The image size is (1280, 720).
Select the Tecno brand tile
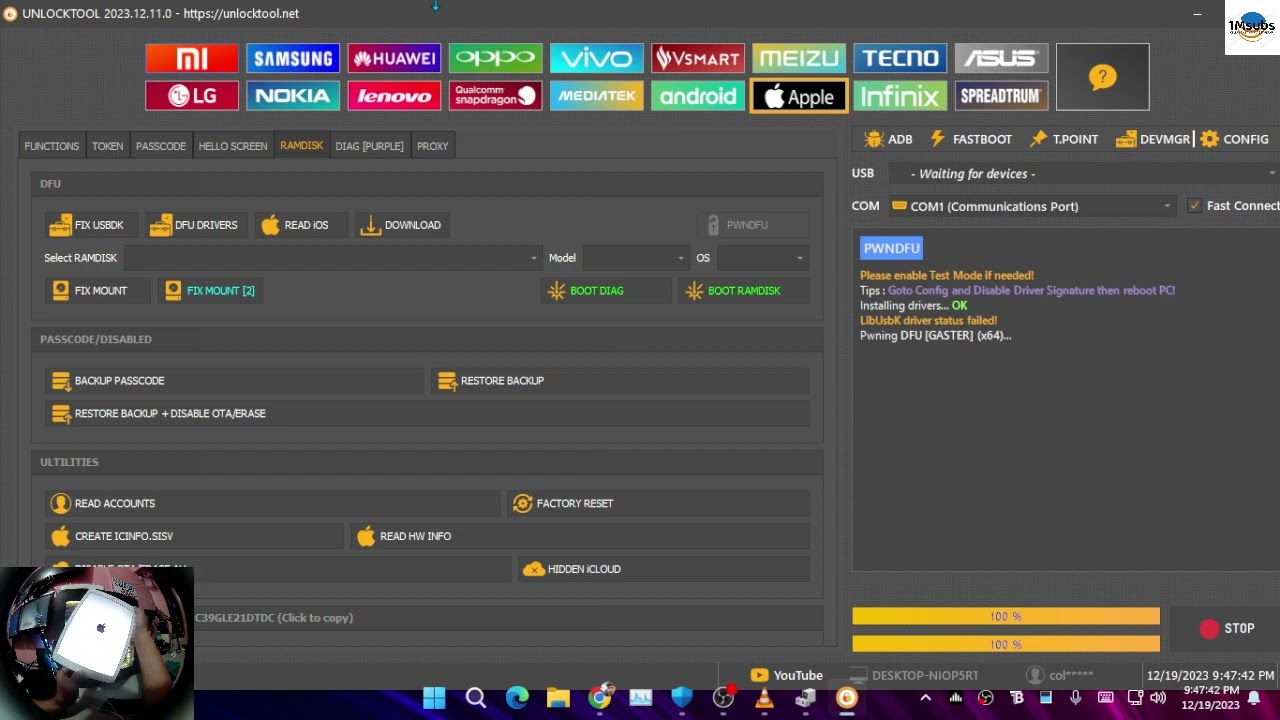coord(900,58)
